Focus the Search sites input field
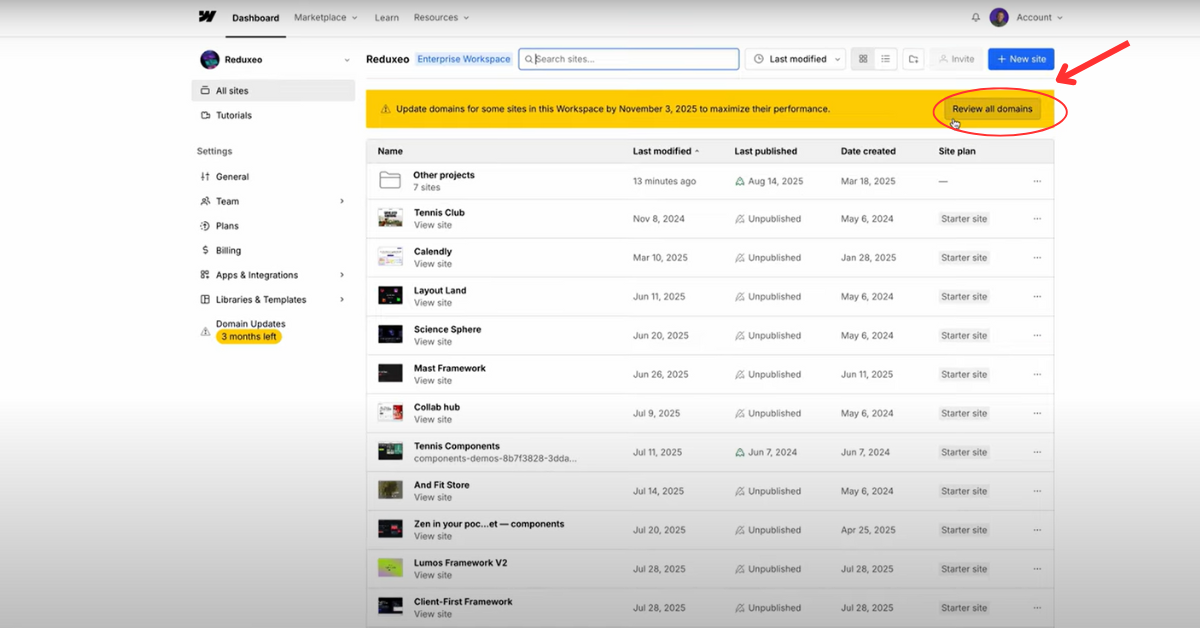This screenshot has height=628, width=1200. point(630,59)
